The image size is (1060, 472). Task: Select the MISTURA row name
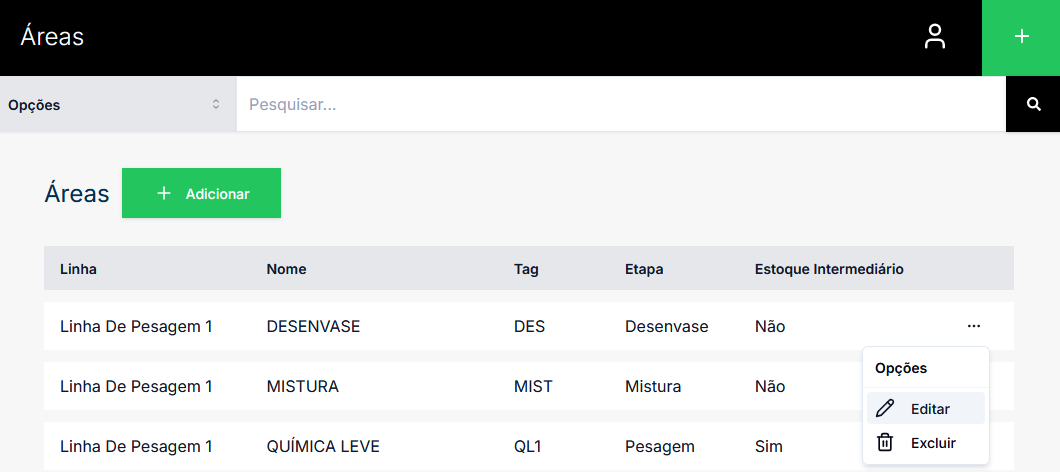pyautogui.click(x=302, y=386)
